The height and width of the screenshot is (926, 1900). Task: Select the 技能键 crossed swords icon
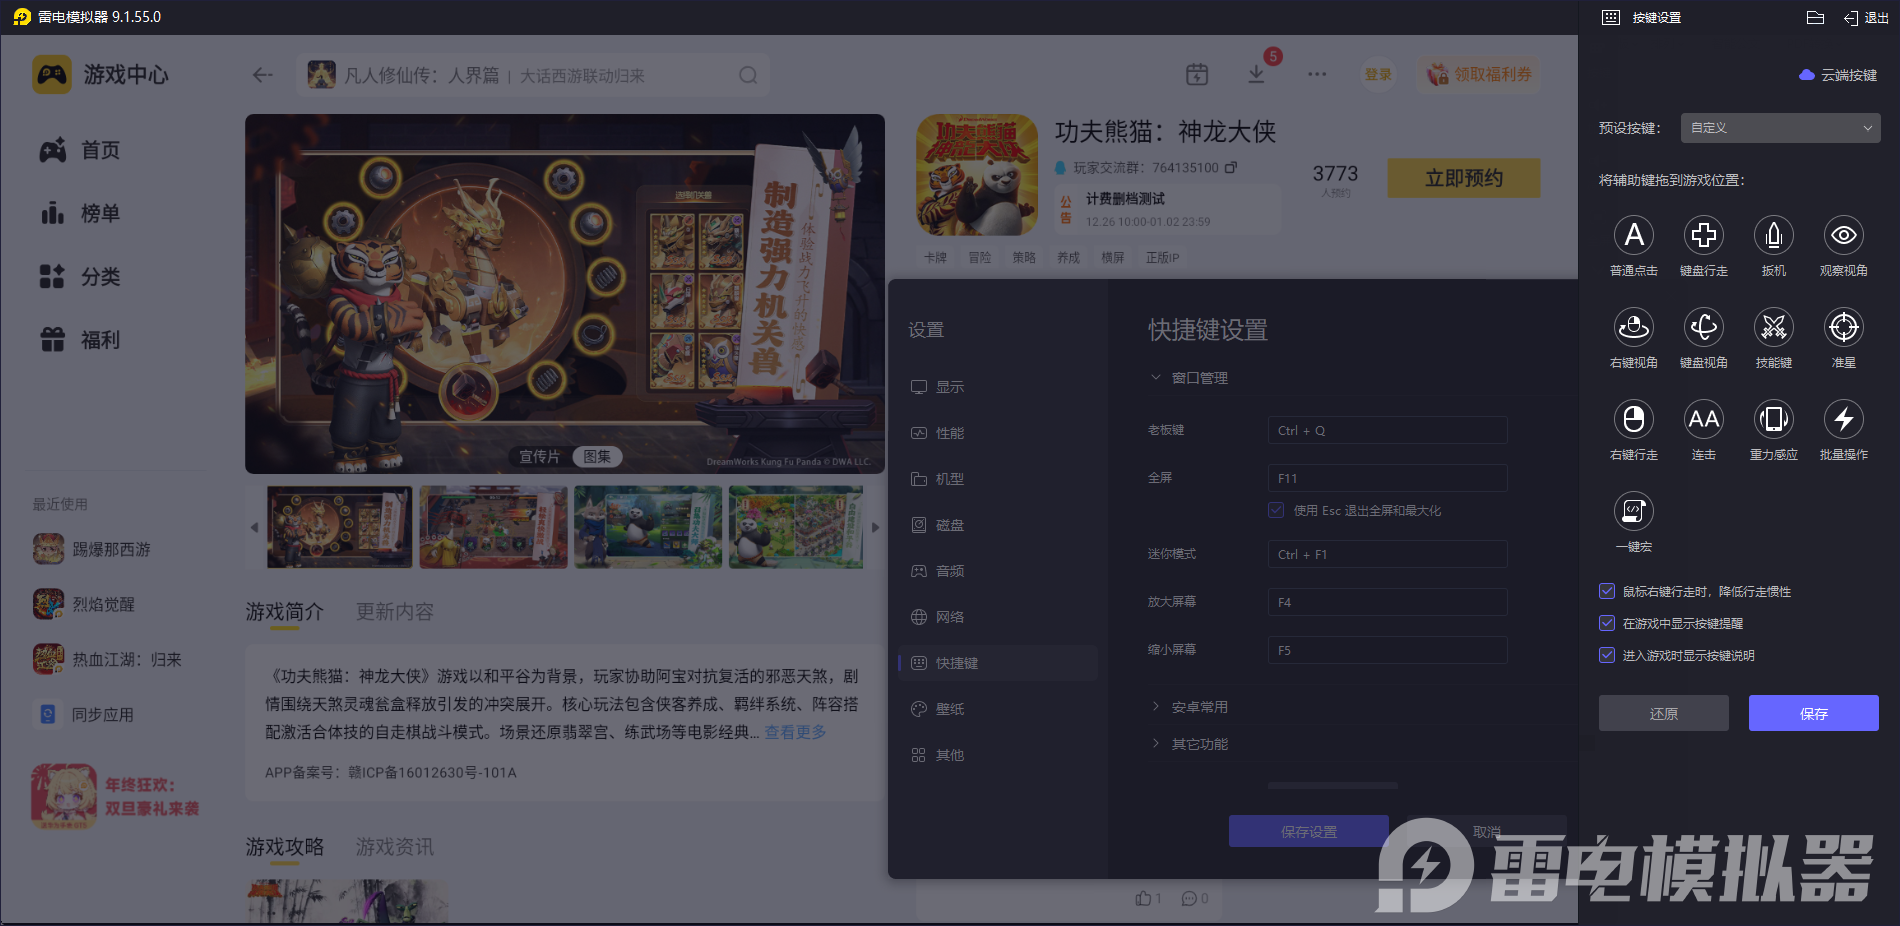1774,327
